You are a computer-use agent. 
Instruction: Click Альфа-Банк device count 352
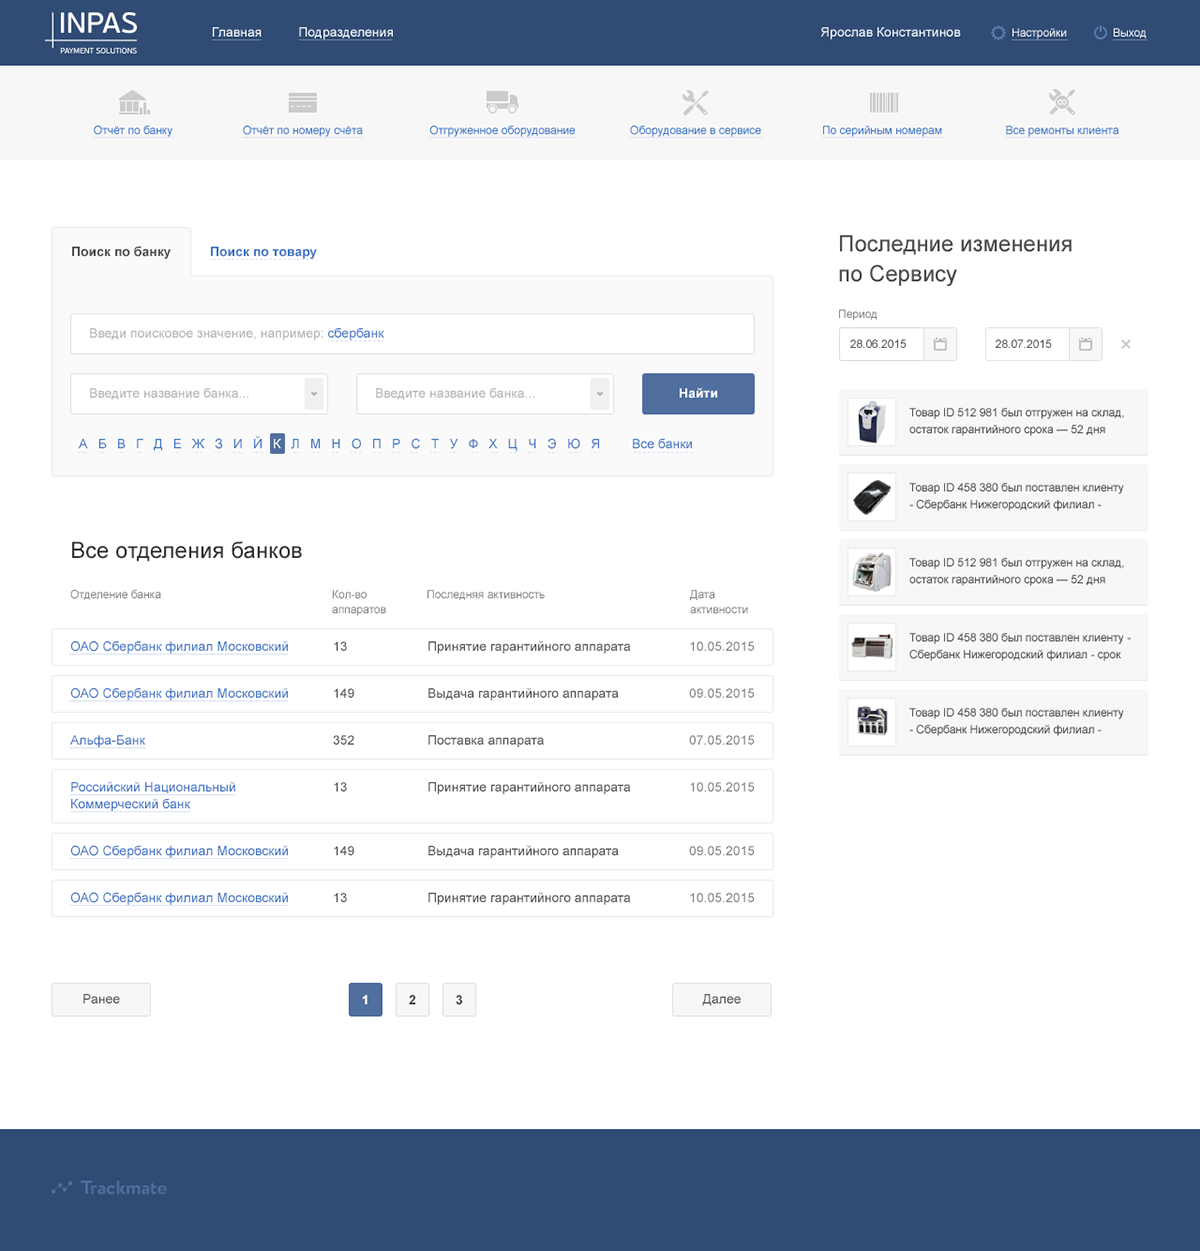click(344, 741)
